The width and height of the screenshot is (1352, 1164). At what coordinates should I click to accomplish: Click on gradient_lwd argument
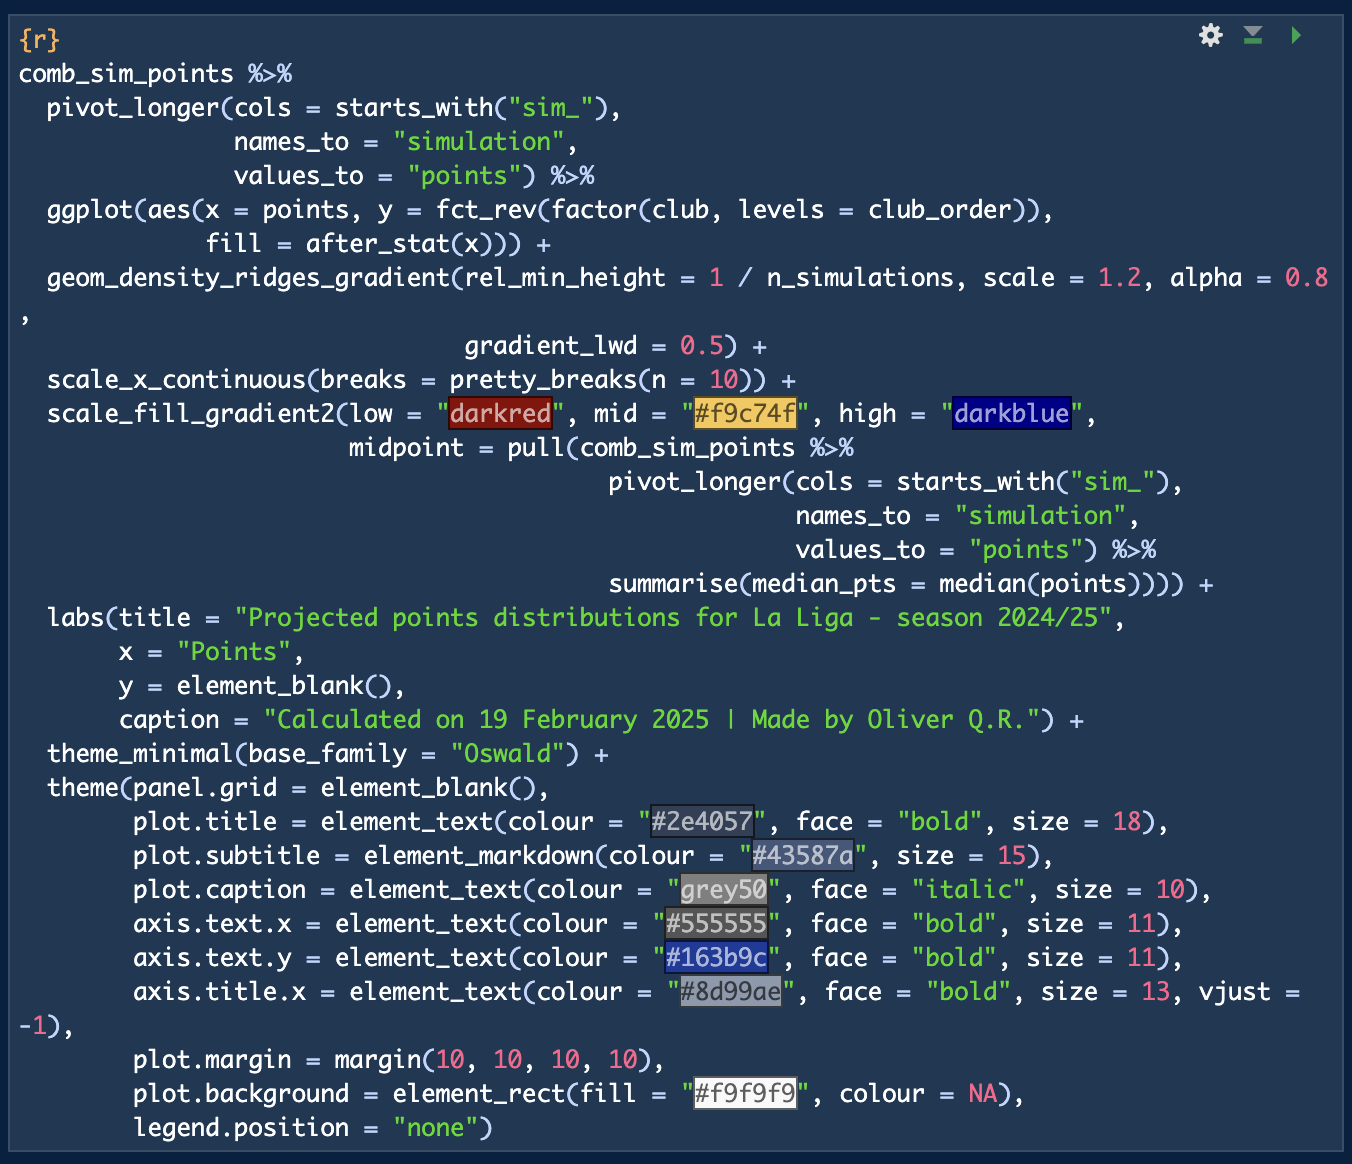click(551, 345)
